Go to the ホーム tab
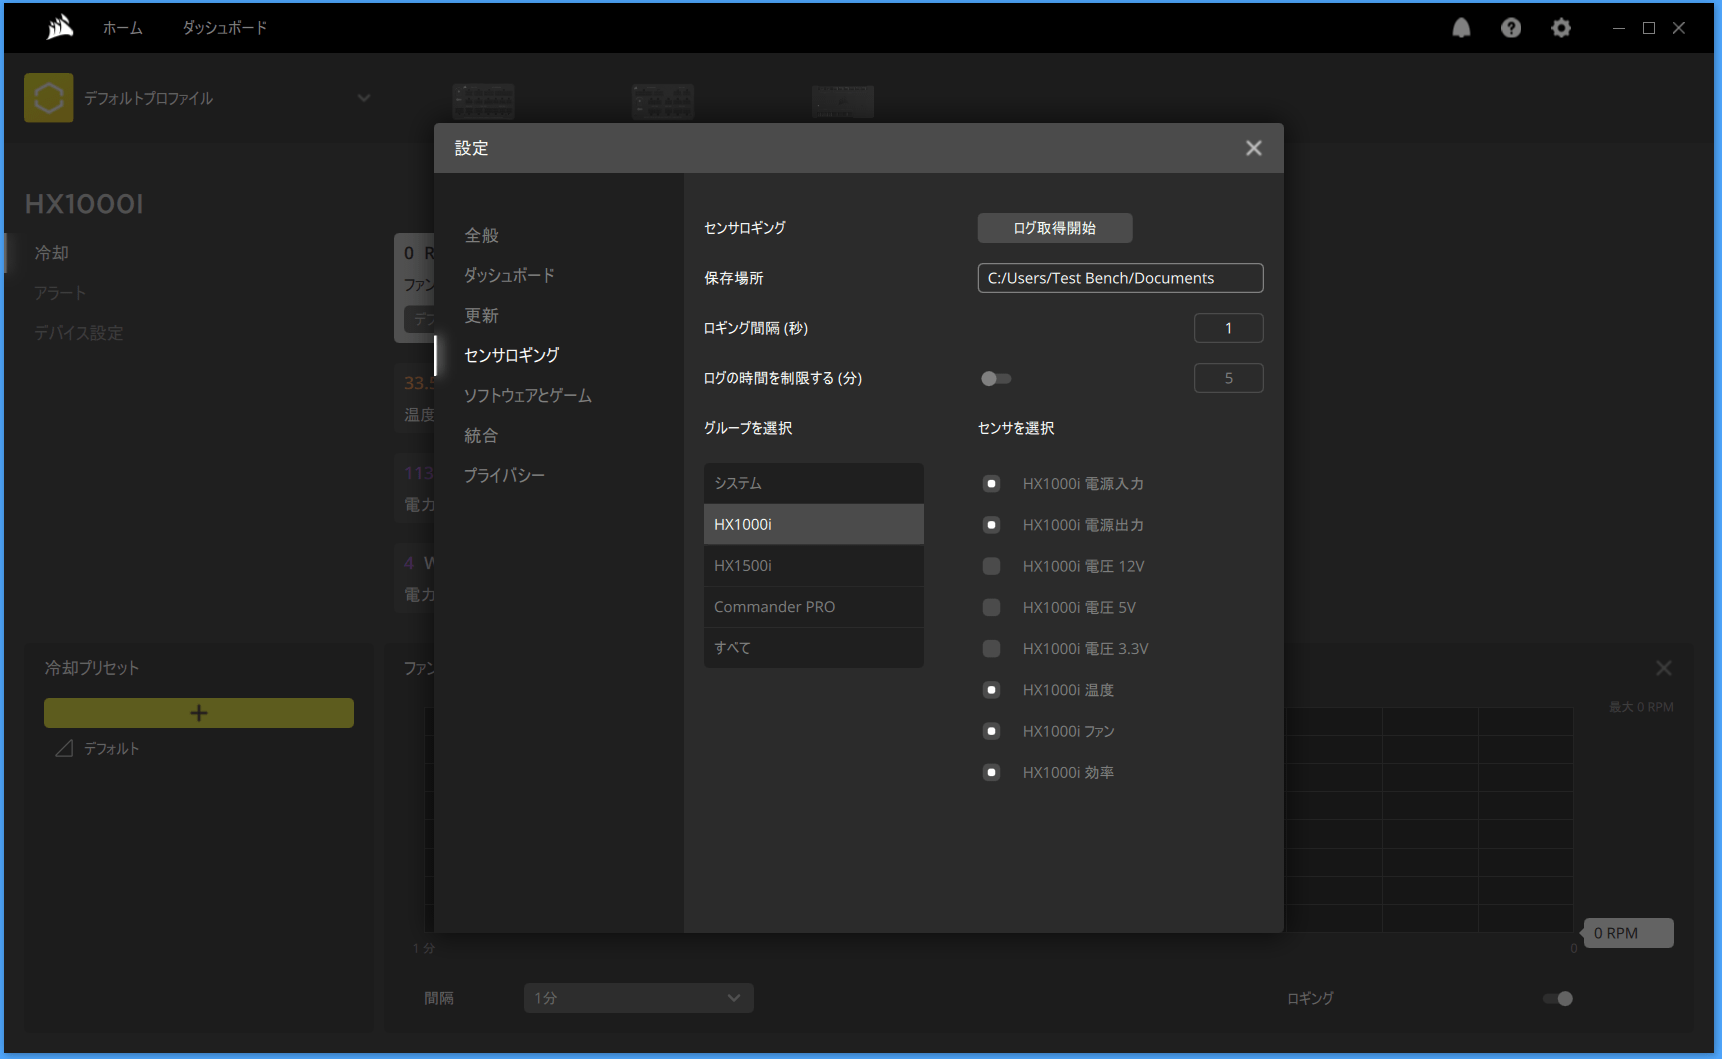The image size is (1722, 1059). coord(122,28)
